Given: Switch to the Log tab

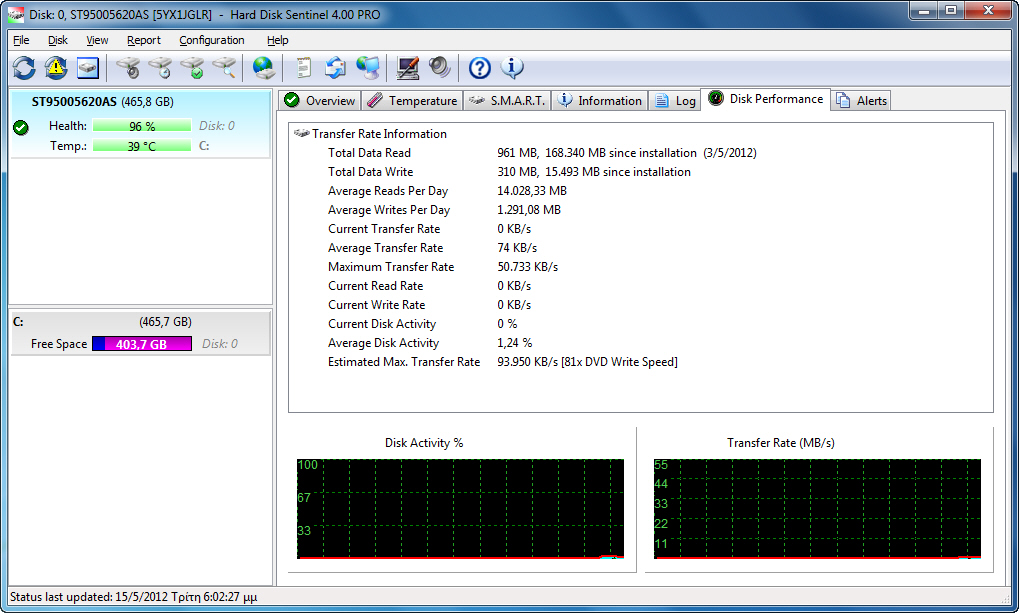Looking at the screenshot, I should tap(675, 101).
